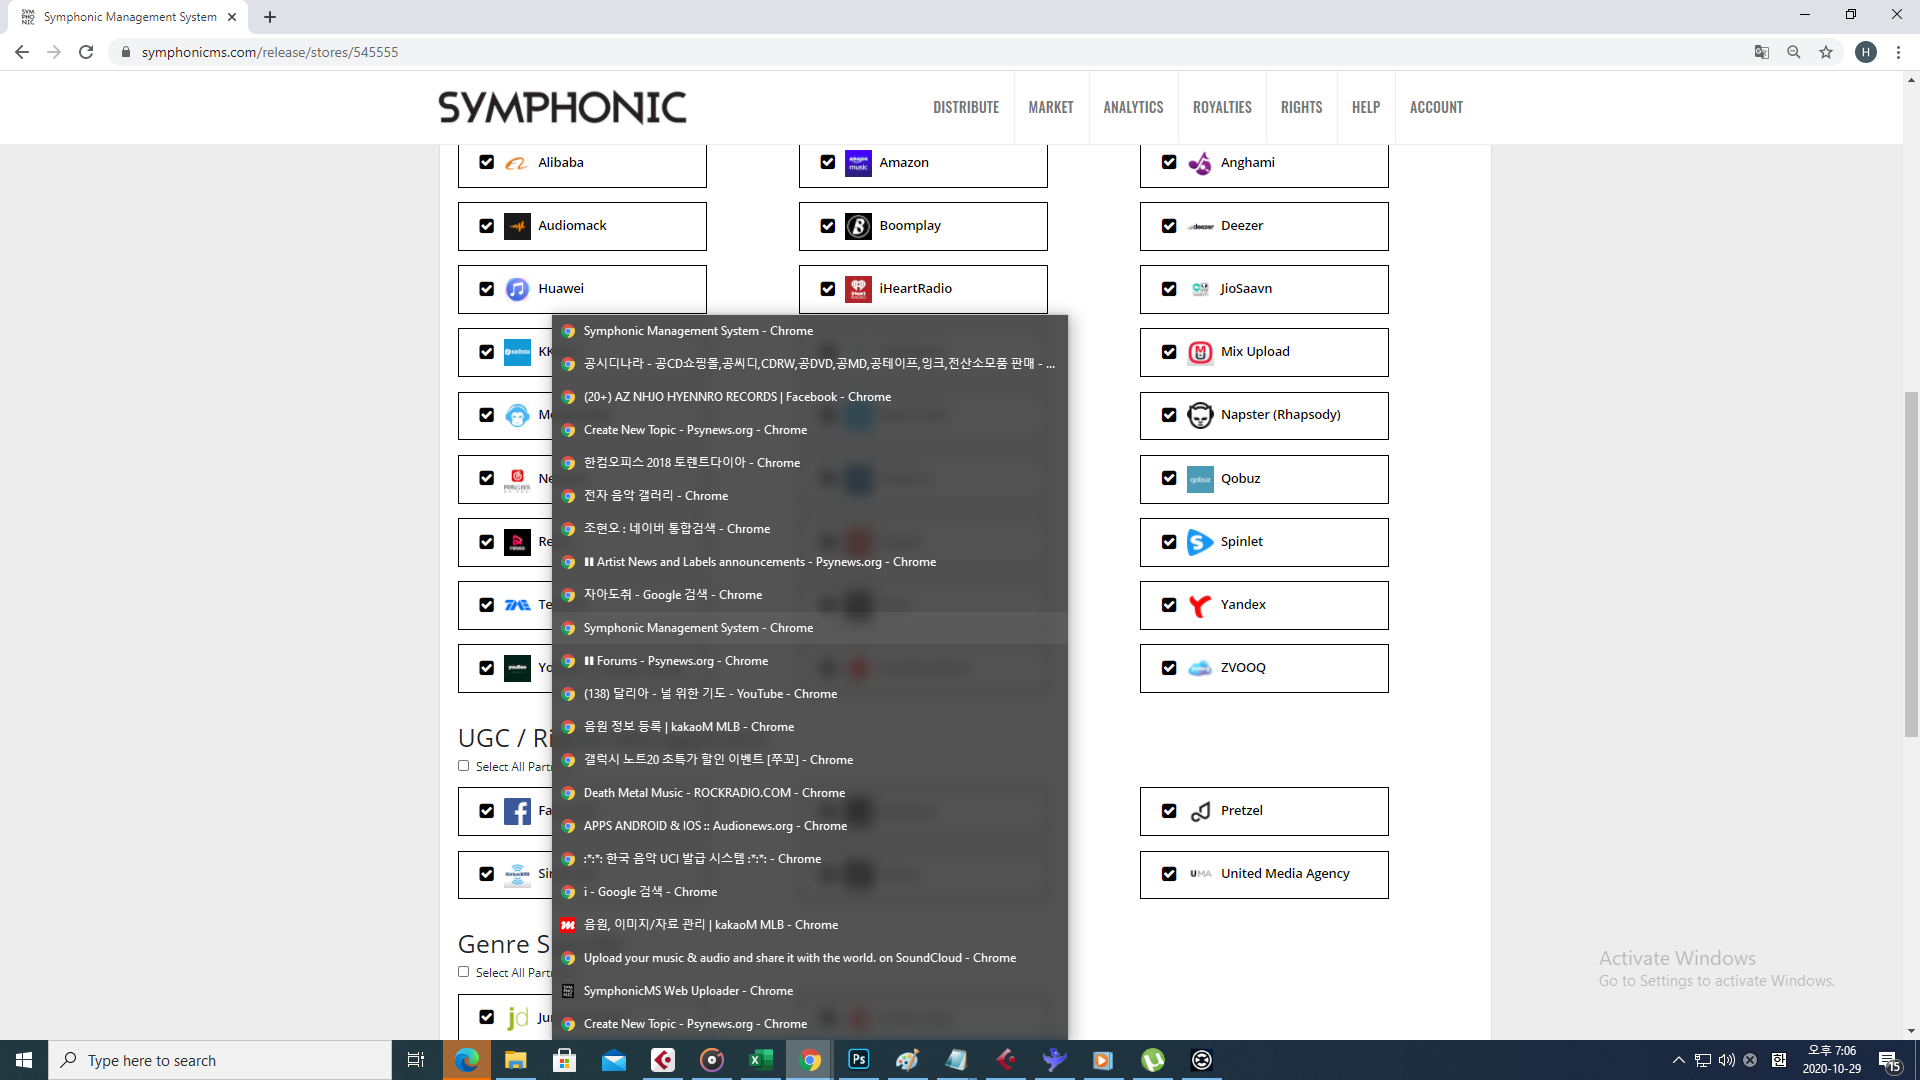The width and height of the screenshot is (1920, 1080).
Task: Open the DISTRIBUTE menu
Action: pyautogui.click(x=966, y=107)
